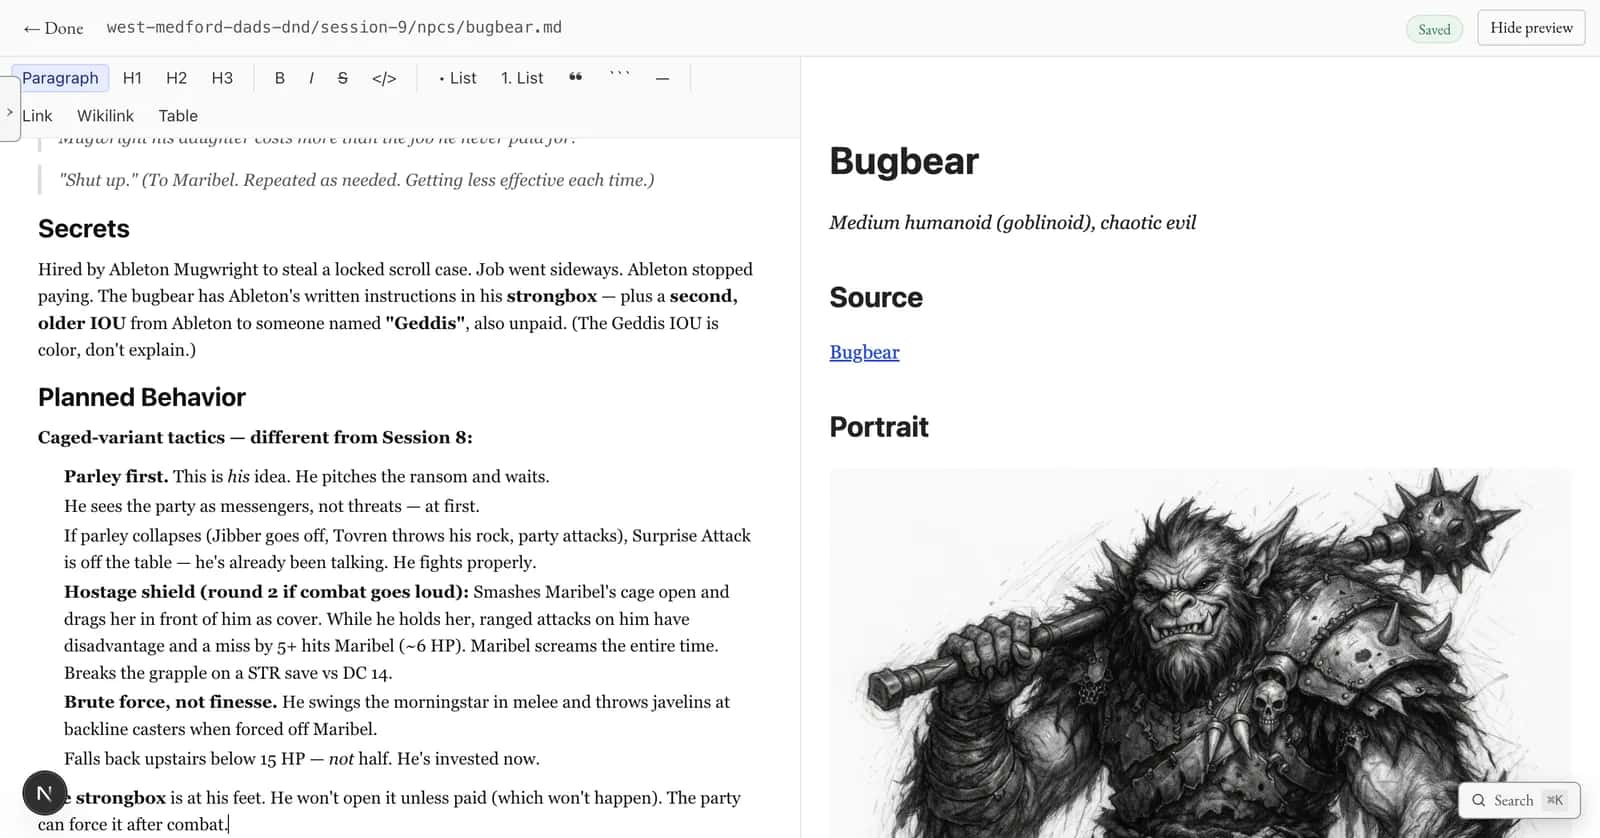Apply Heading 2 with the H2 button
The height and width of the screenshot is (838, 1600).
coord(176,78)
